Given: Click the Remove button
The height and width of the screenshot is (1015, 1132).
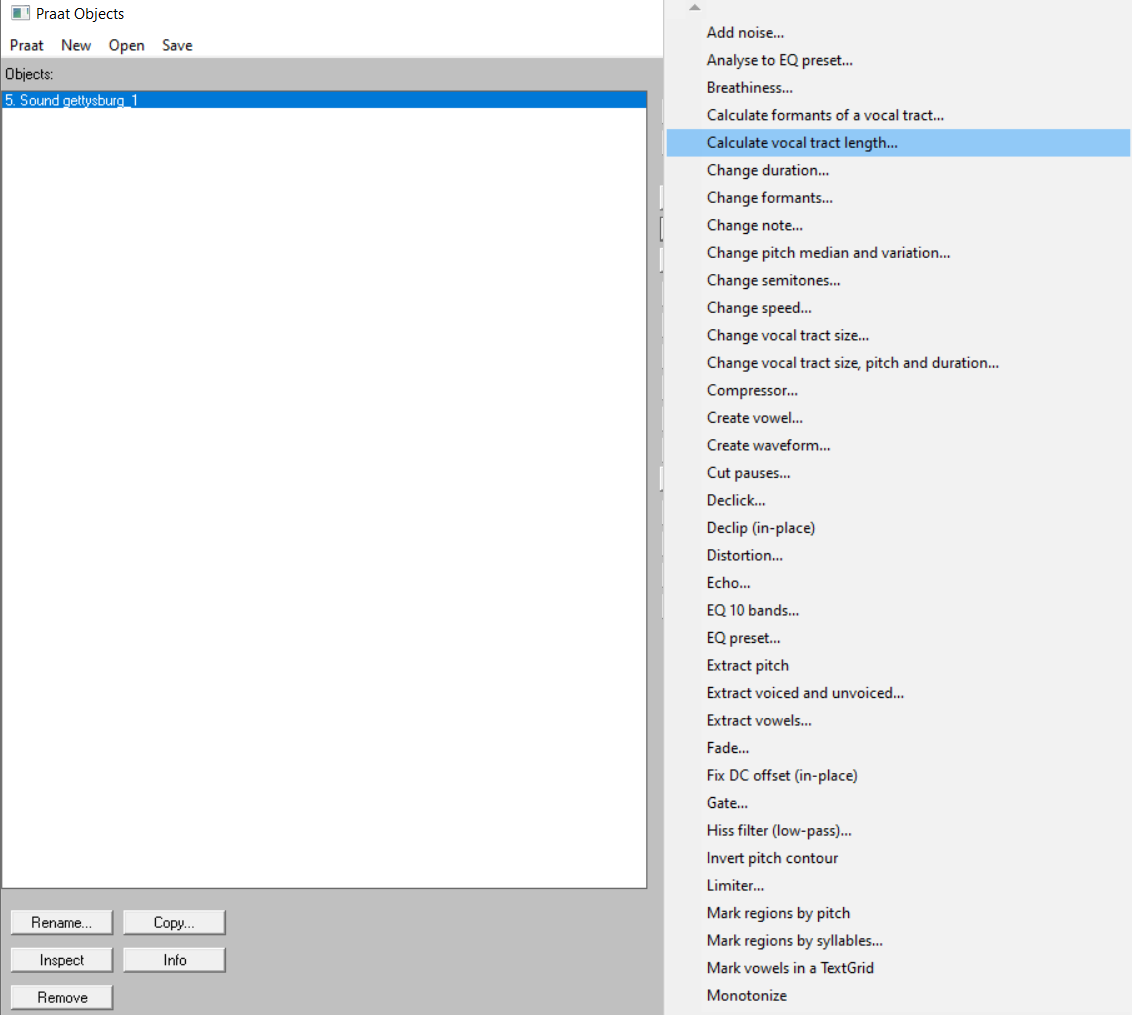Looking at the screenshot, I should pos(62,997).
